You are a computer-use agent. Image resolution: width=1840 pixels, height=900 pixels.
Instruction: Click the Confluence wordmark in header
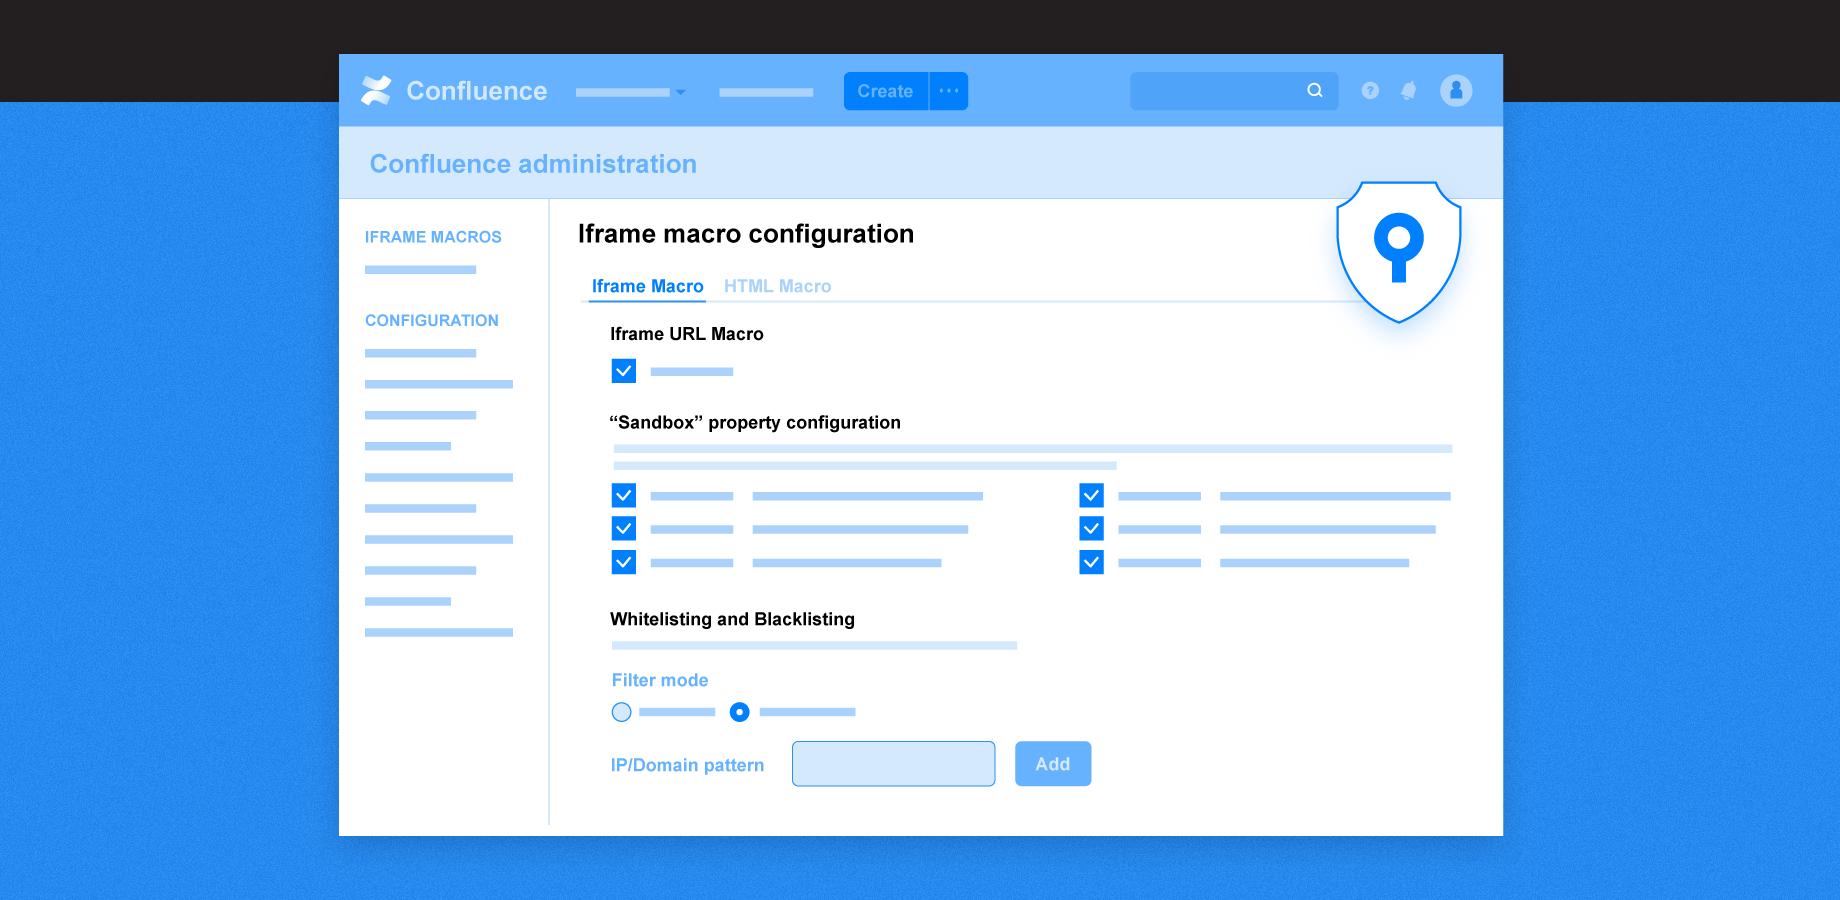pyautogui.click(x=477, y=91)
